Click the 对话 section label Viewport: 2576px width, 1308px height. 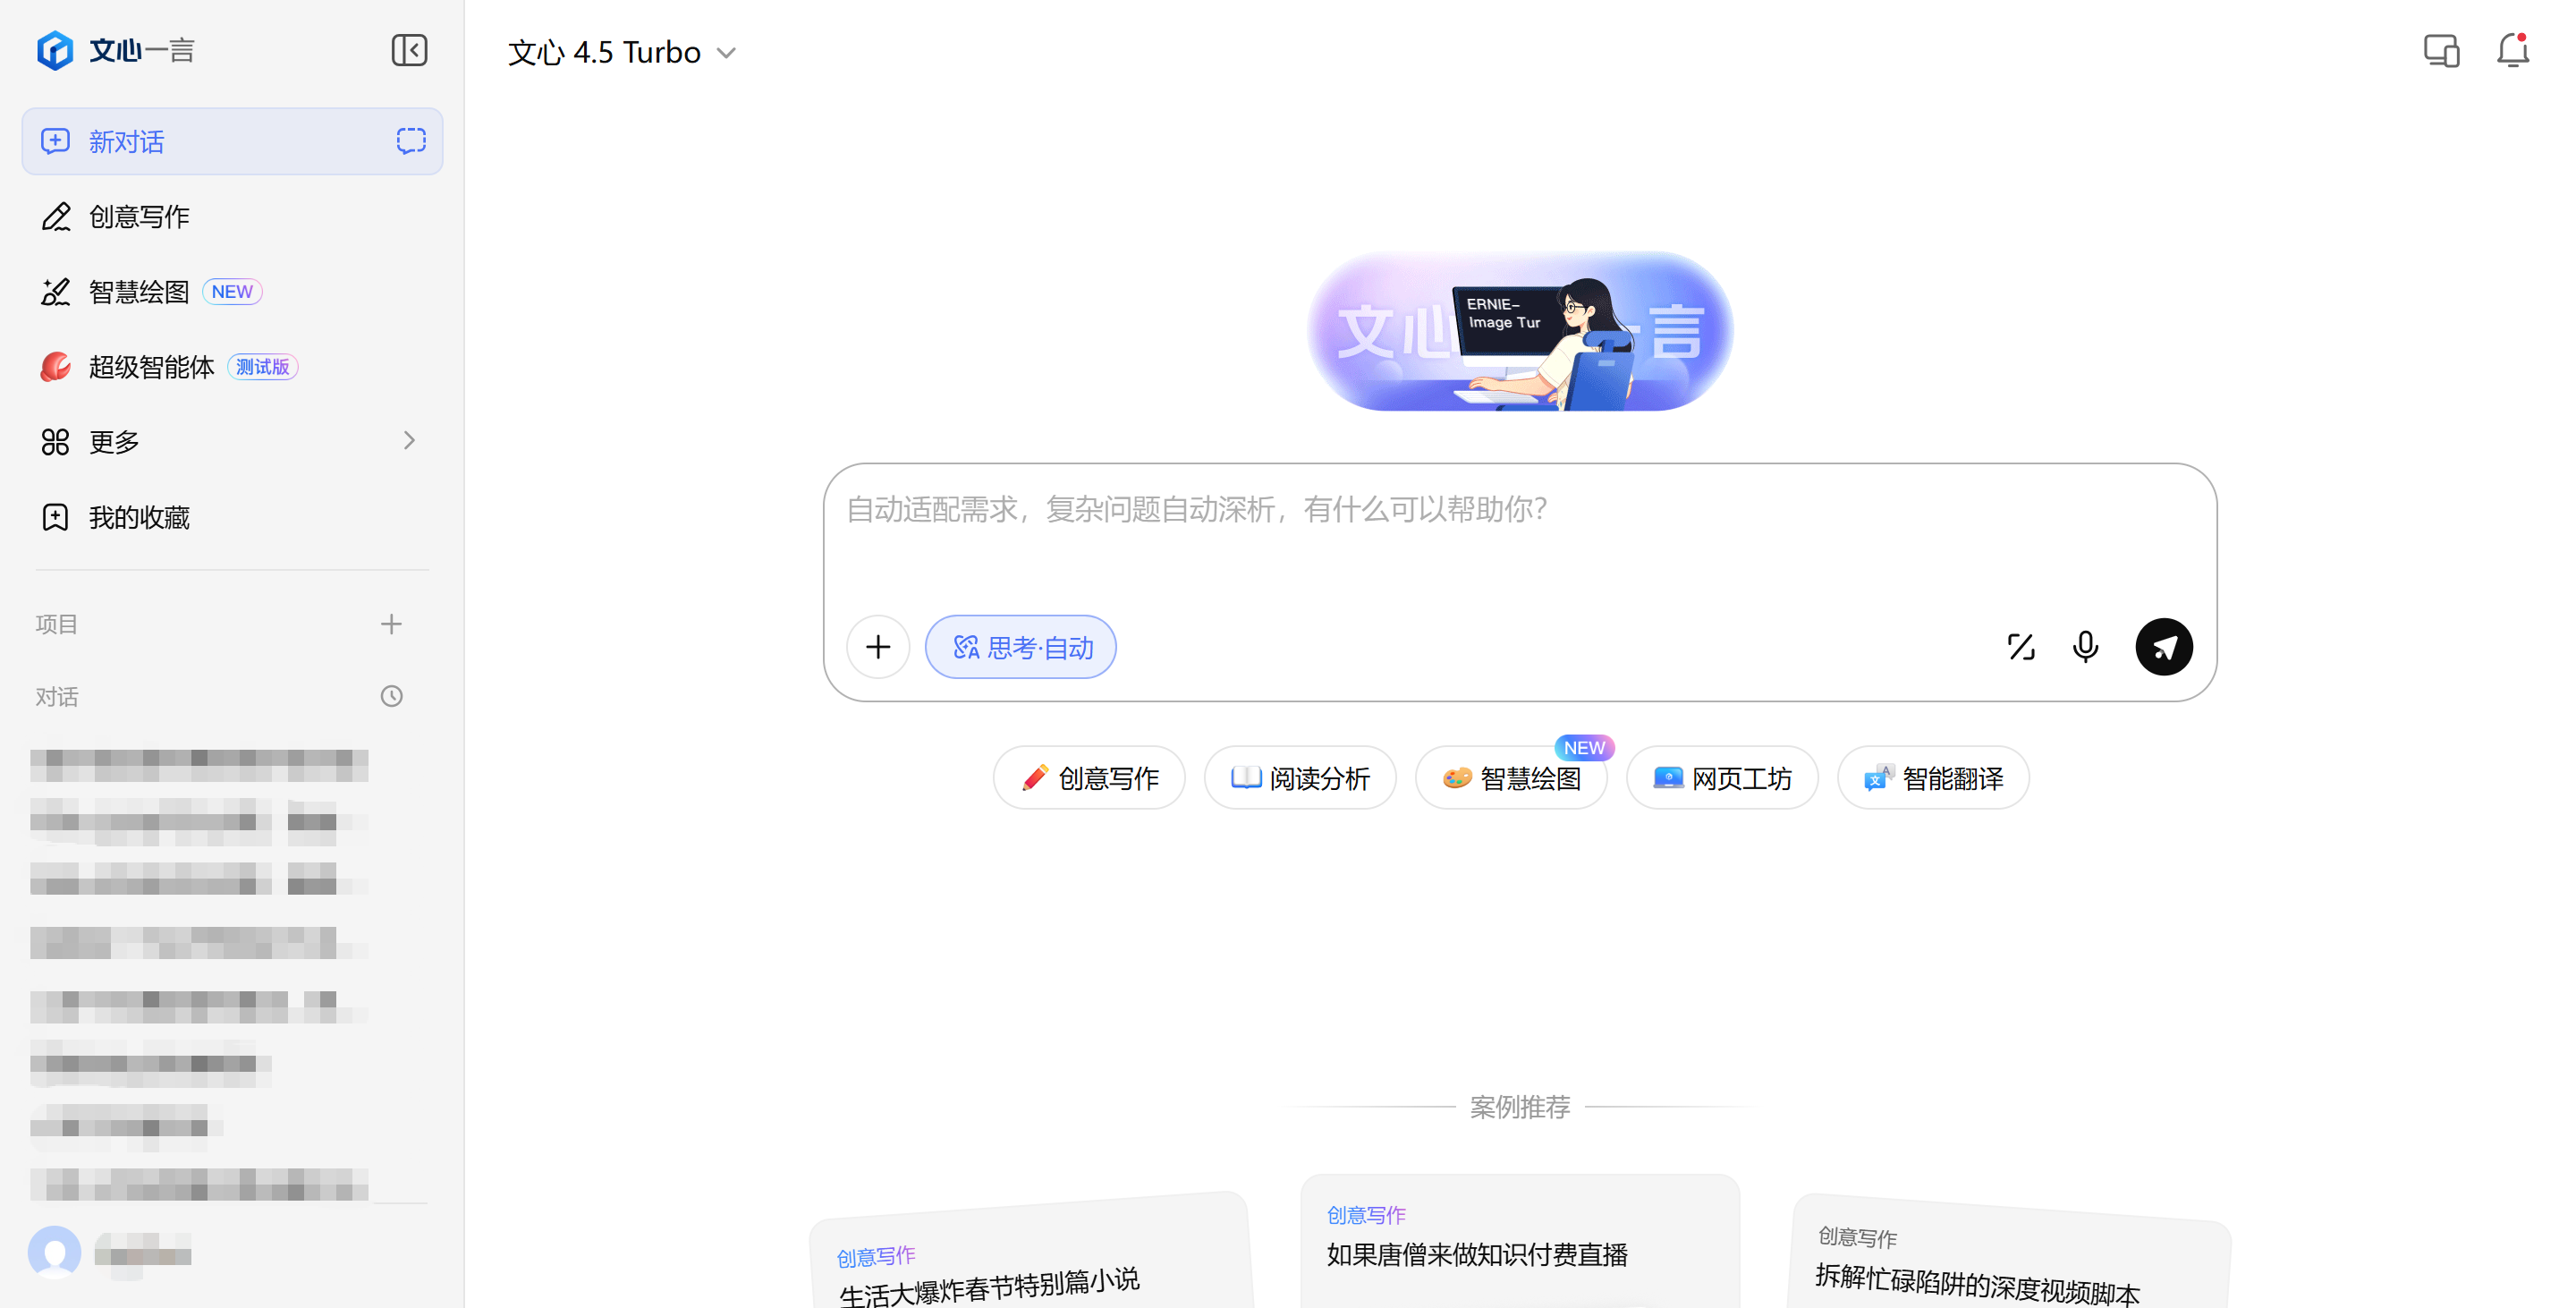click(x=56, y=697)
